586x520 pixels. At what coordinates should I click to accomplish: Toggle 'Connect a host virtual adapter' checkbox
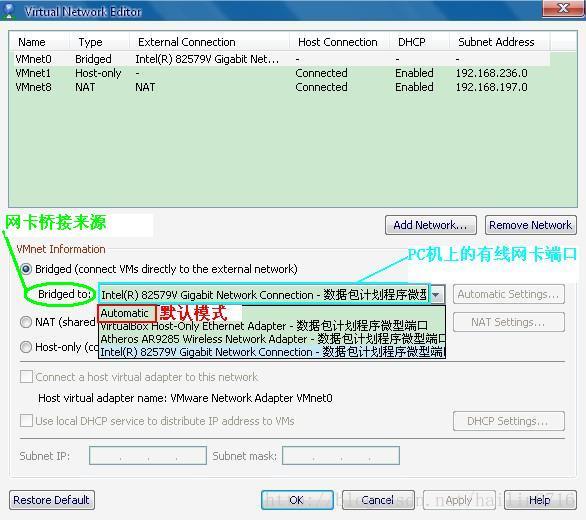(x=26, y=376)
